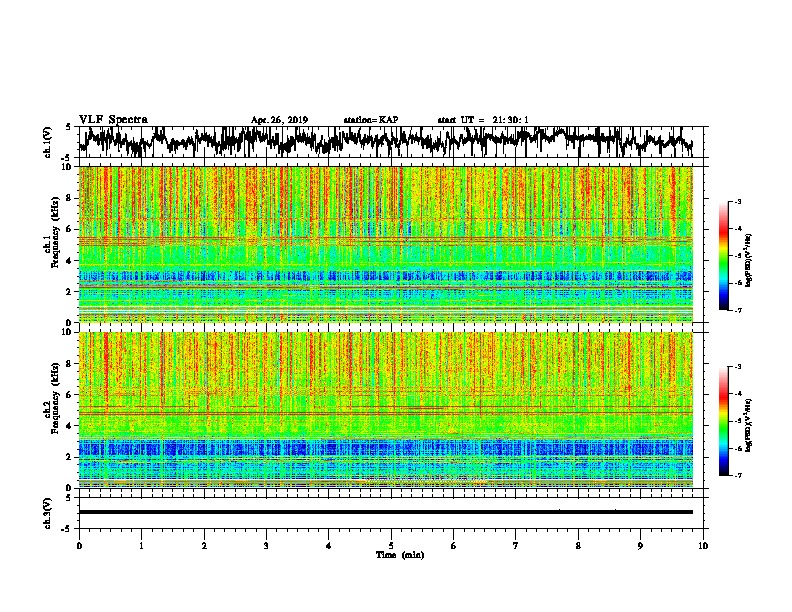
Task: Click the "Time (min)" axis label
Action: pyautogui.click(x=400, y=555)
